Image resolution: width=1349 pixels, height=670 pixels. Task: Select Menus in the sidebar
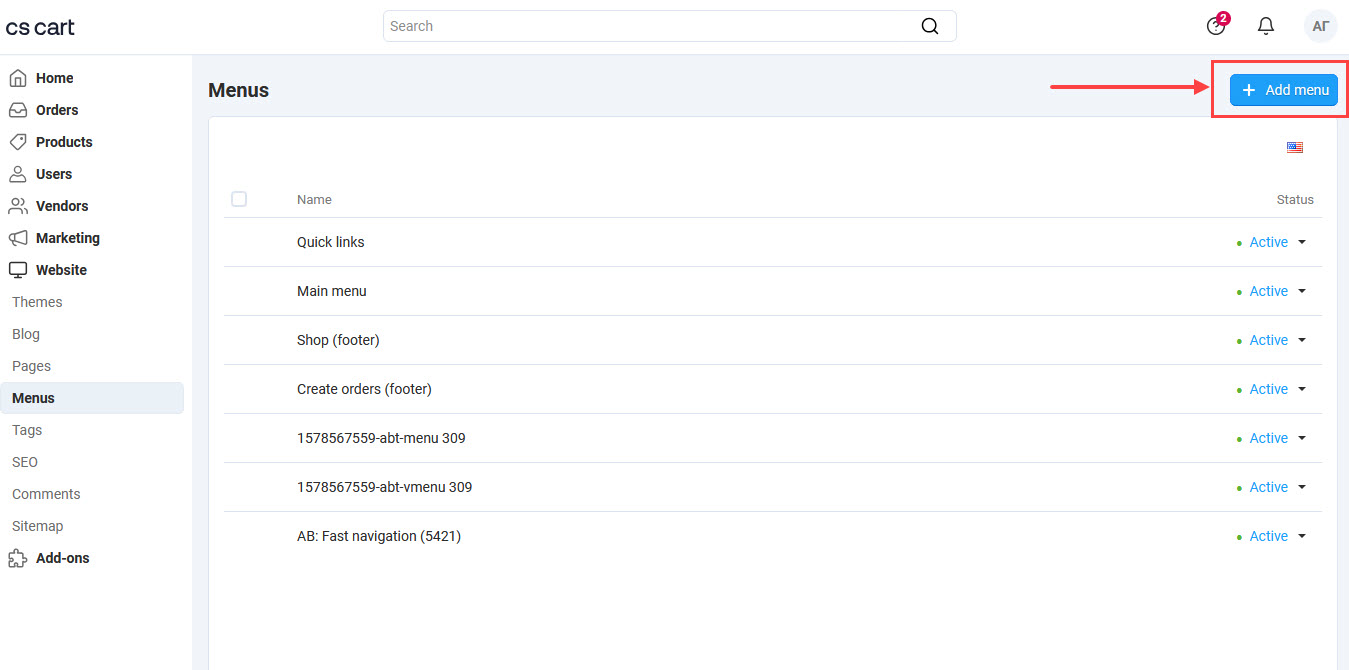tap(92, 398)
